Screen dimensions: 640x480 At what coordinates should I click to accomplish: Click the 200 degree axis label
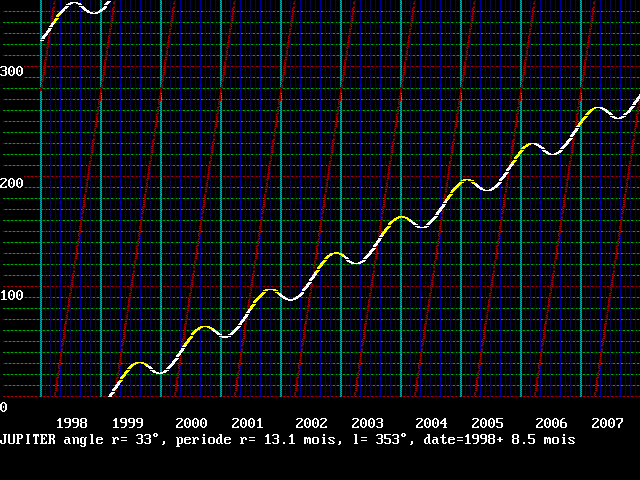(12, 183)
